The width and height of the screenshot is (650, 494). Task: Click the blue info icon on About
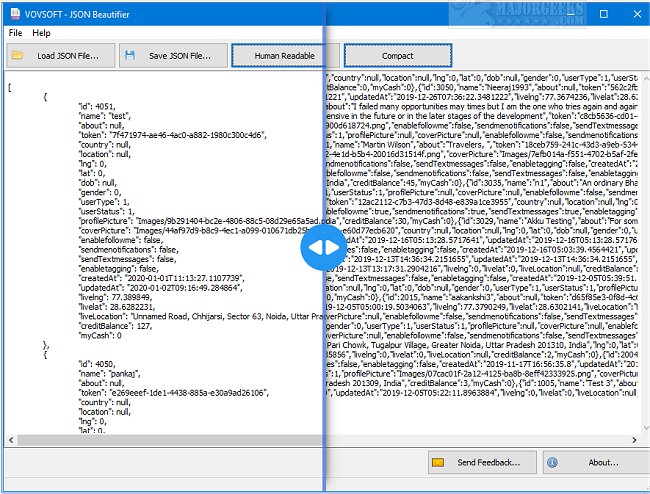(x=551, y=463)
